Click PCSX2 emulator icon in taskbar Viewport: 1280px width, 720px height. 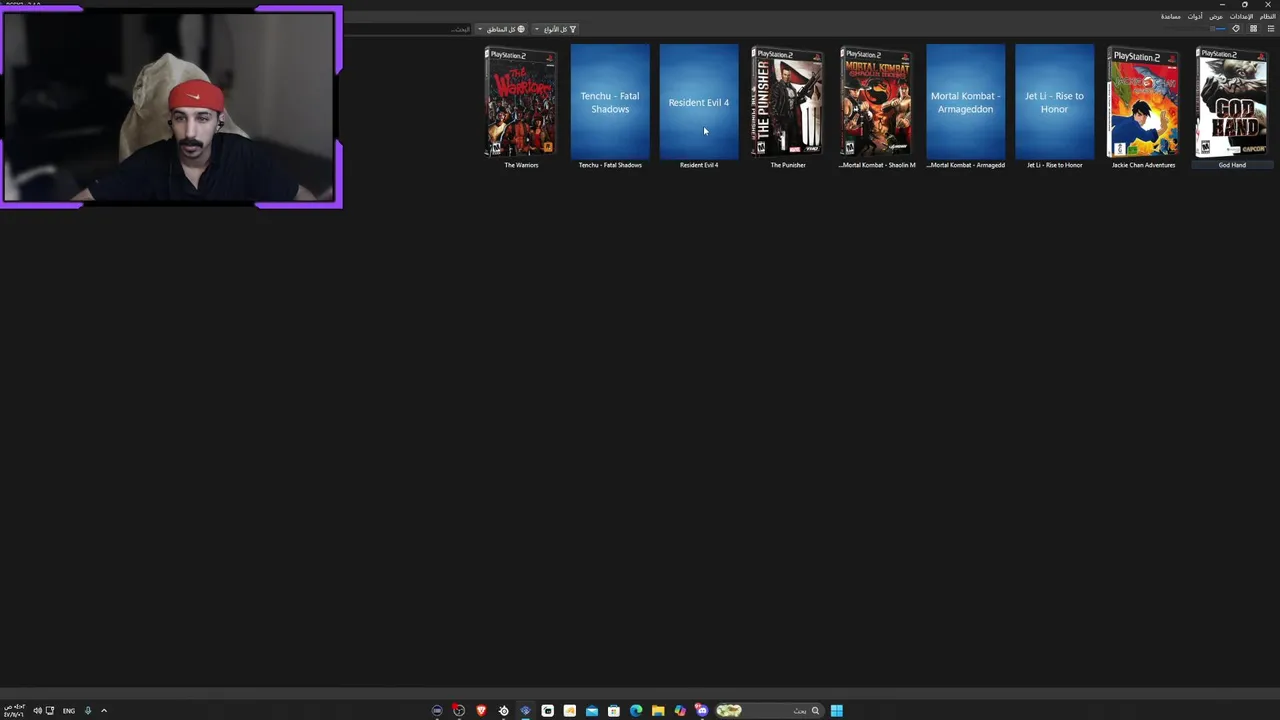click(x=525, y=710)
